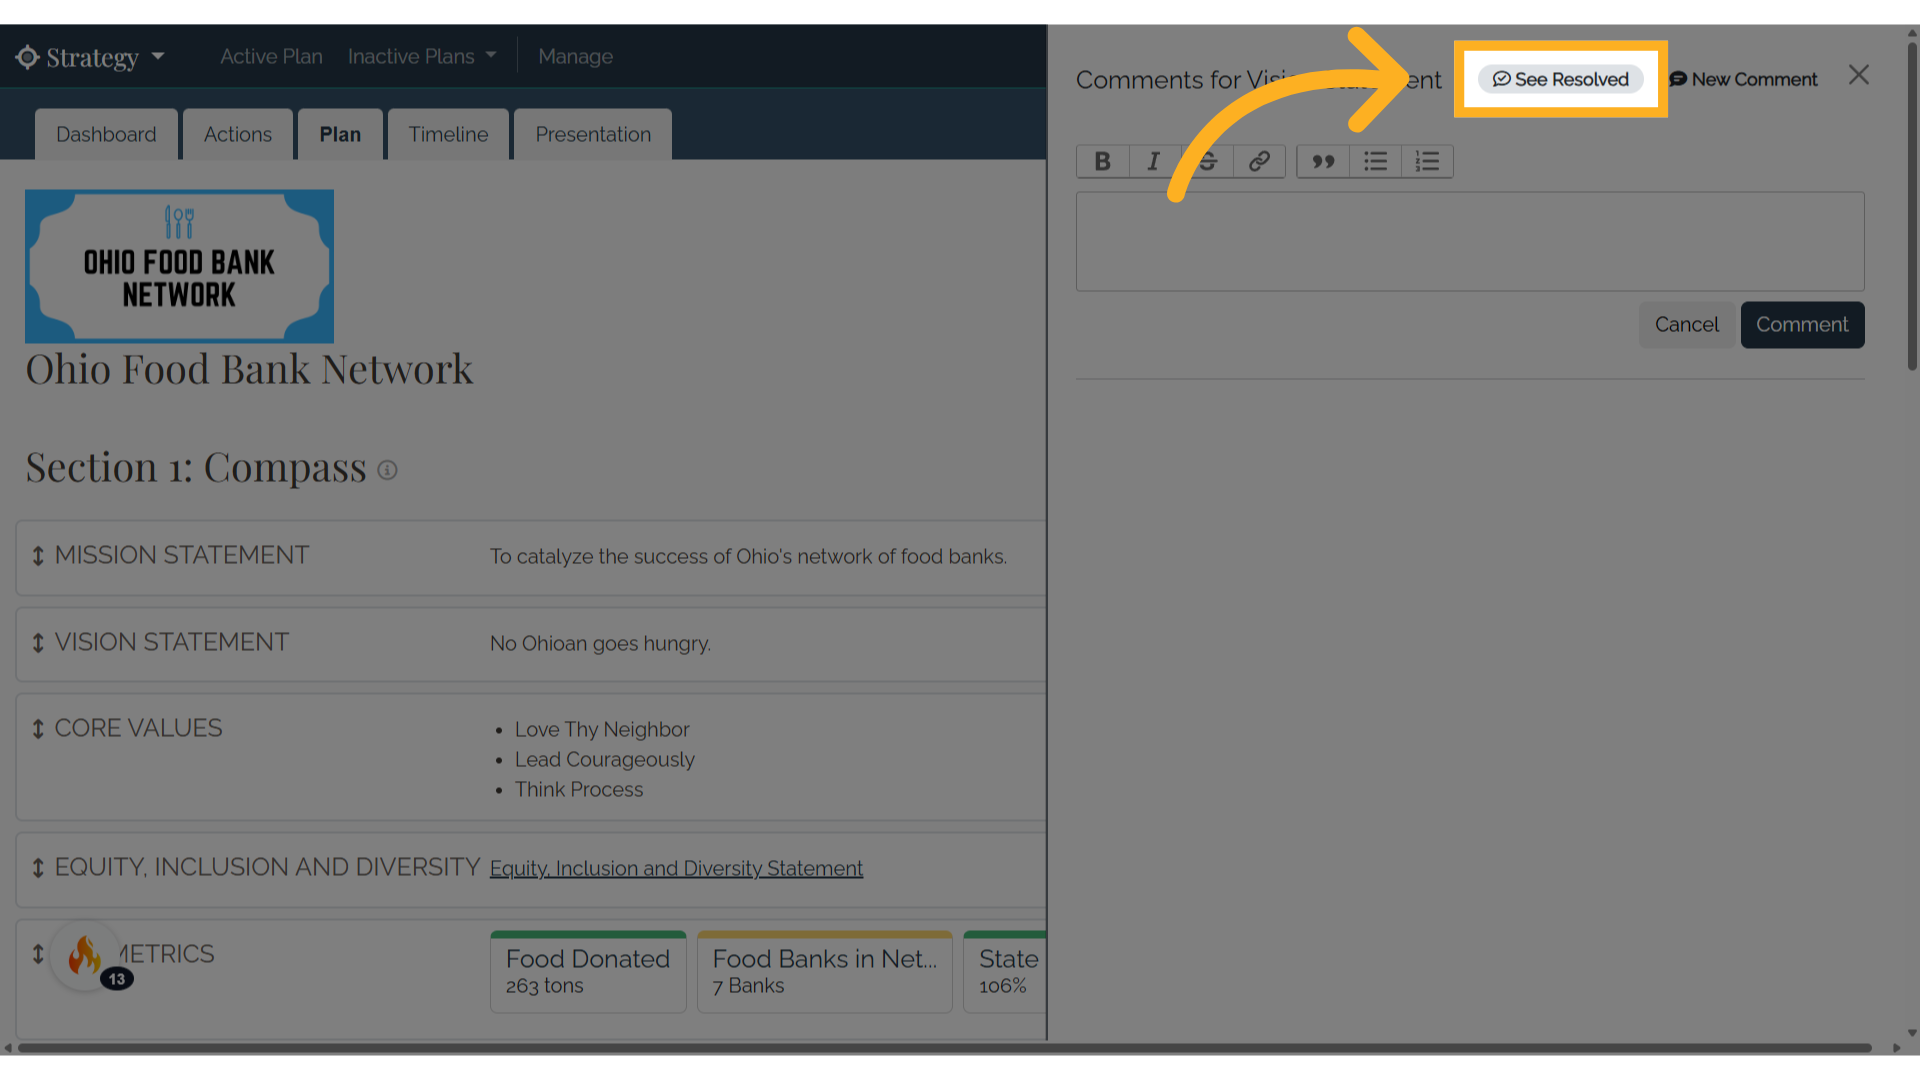Open the Manage menu

pos(576,57)
